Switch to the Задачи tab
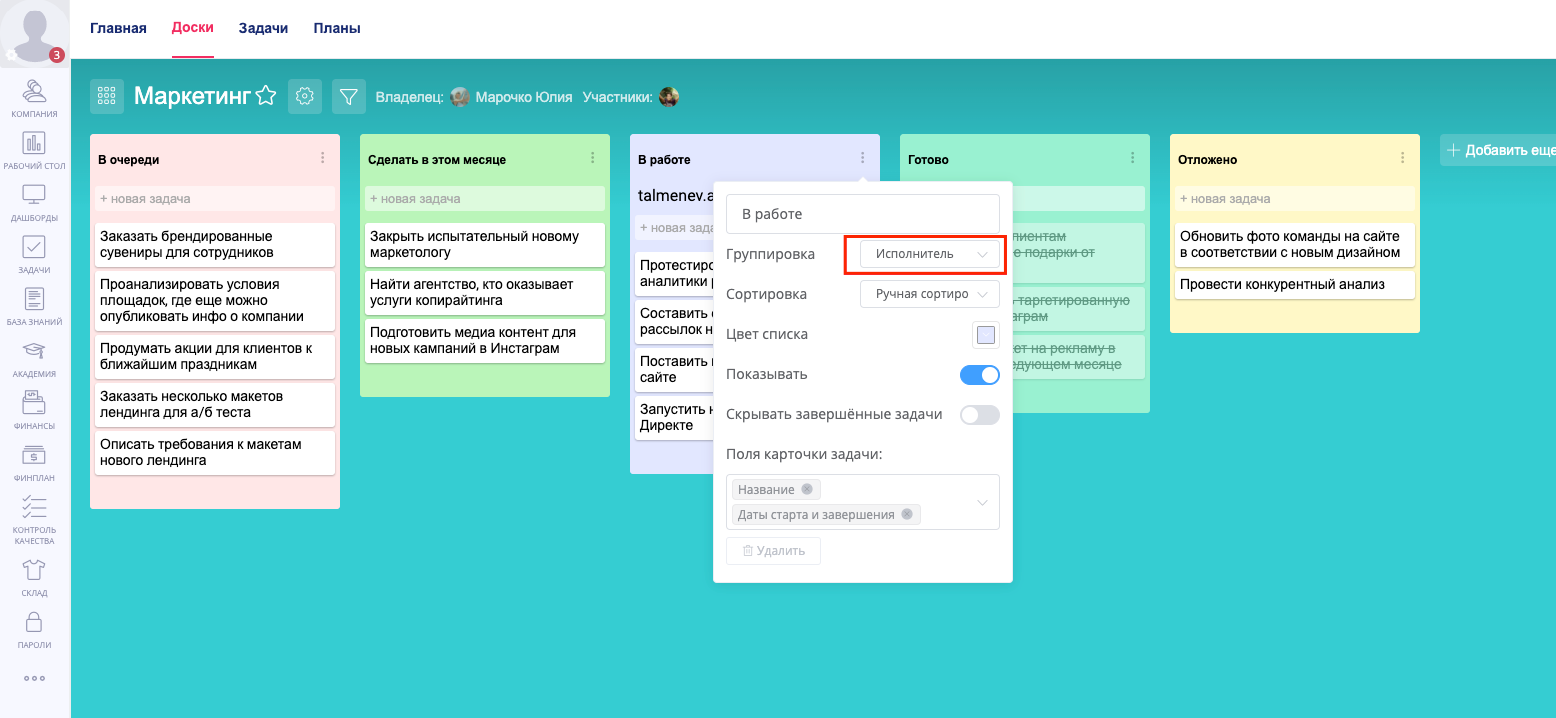Screen dimensions: 1556x718 click(263, 28)
